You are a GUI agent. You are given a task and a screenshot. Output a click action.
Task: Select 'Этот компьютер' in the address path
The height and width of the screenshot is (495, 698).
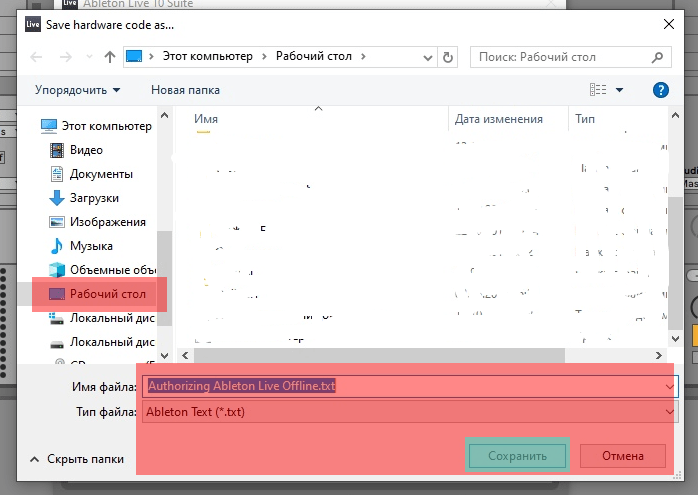tap(207, 56)
